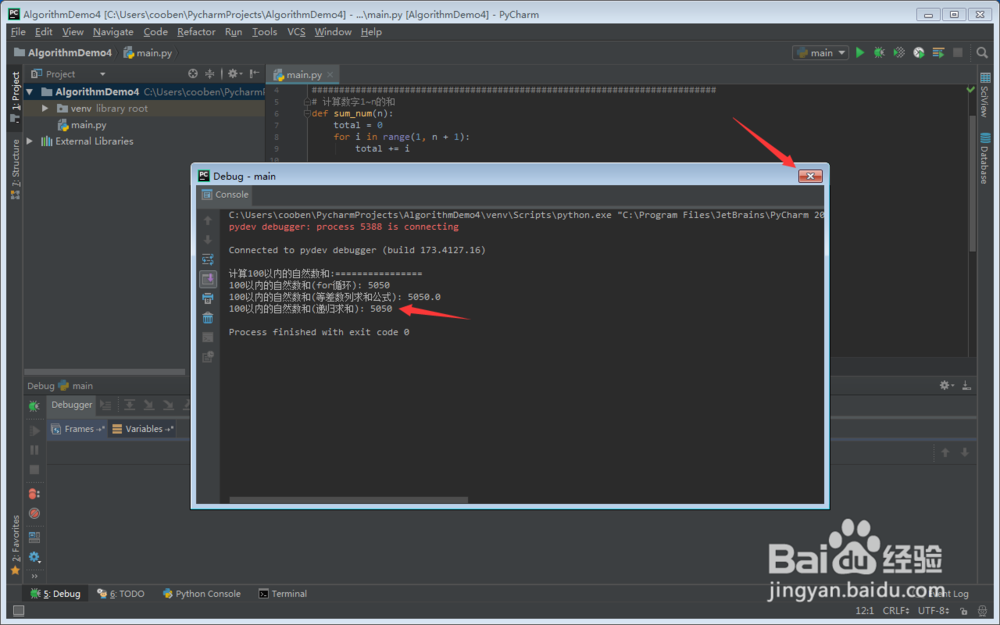Viewport: 1000px width, 625px height.
Task: Toggle soft-wrap in Debug console
Action: pyautogui.click(x=208, y=260)
